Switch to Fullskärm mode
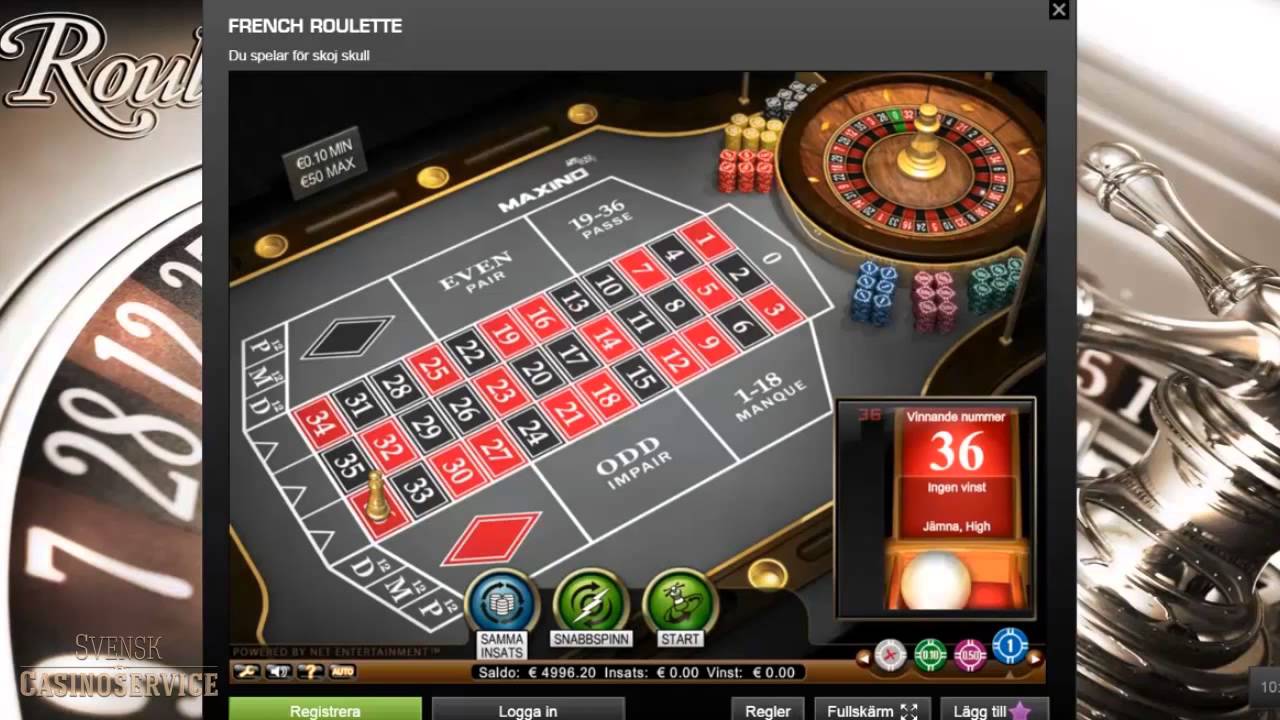The image size is (1280, 720). [x=872, y=709]
